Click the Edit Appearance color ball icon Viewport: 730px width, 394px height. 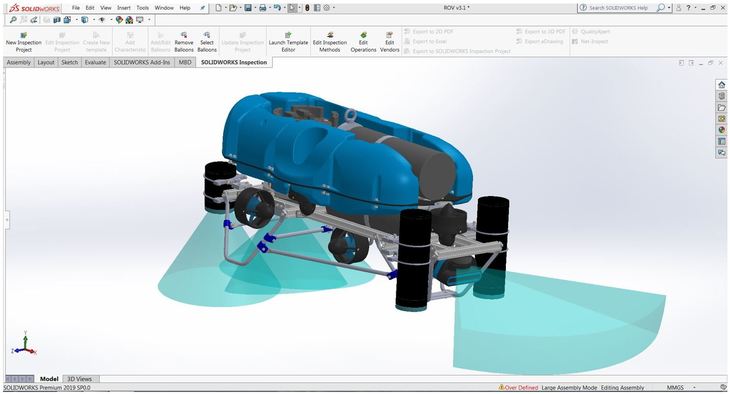(x=119, y=20)
